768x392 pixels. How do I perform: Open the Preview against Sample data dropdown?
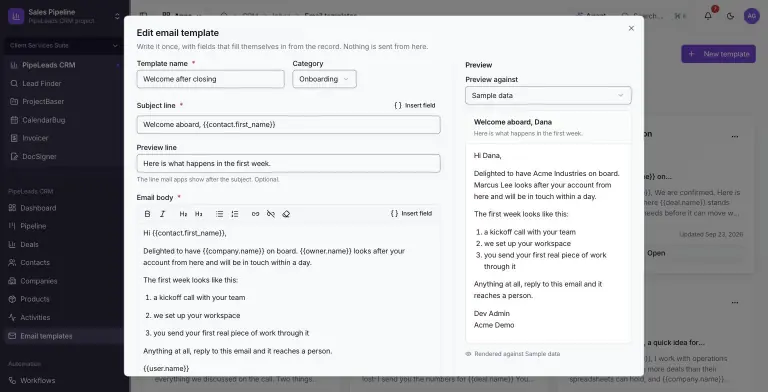pos(548,96)
